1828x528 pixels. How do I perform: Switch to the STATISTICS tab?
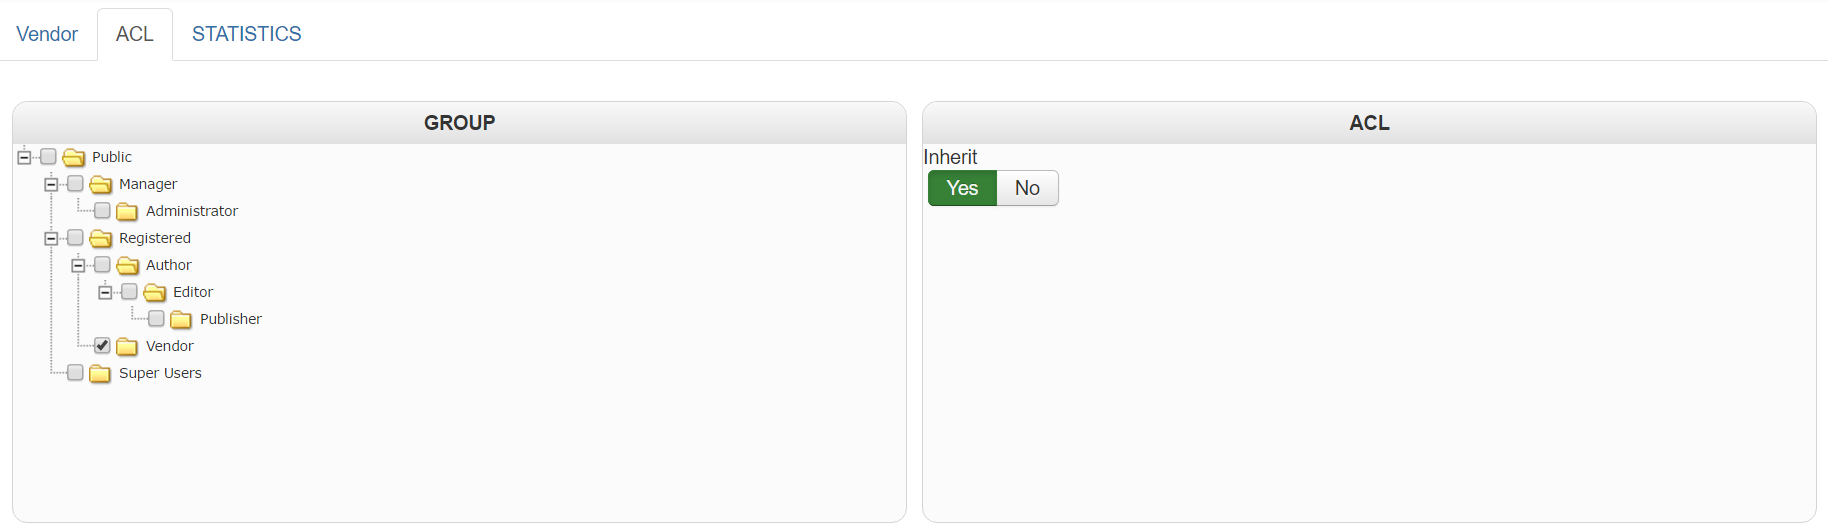point(246,34)
